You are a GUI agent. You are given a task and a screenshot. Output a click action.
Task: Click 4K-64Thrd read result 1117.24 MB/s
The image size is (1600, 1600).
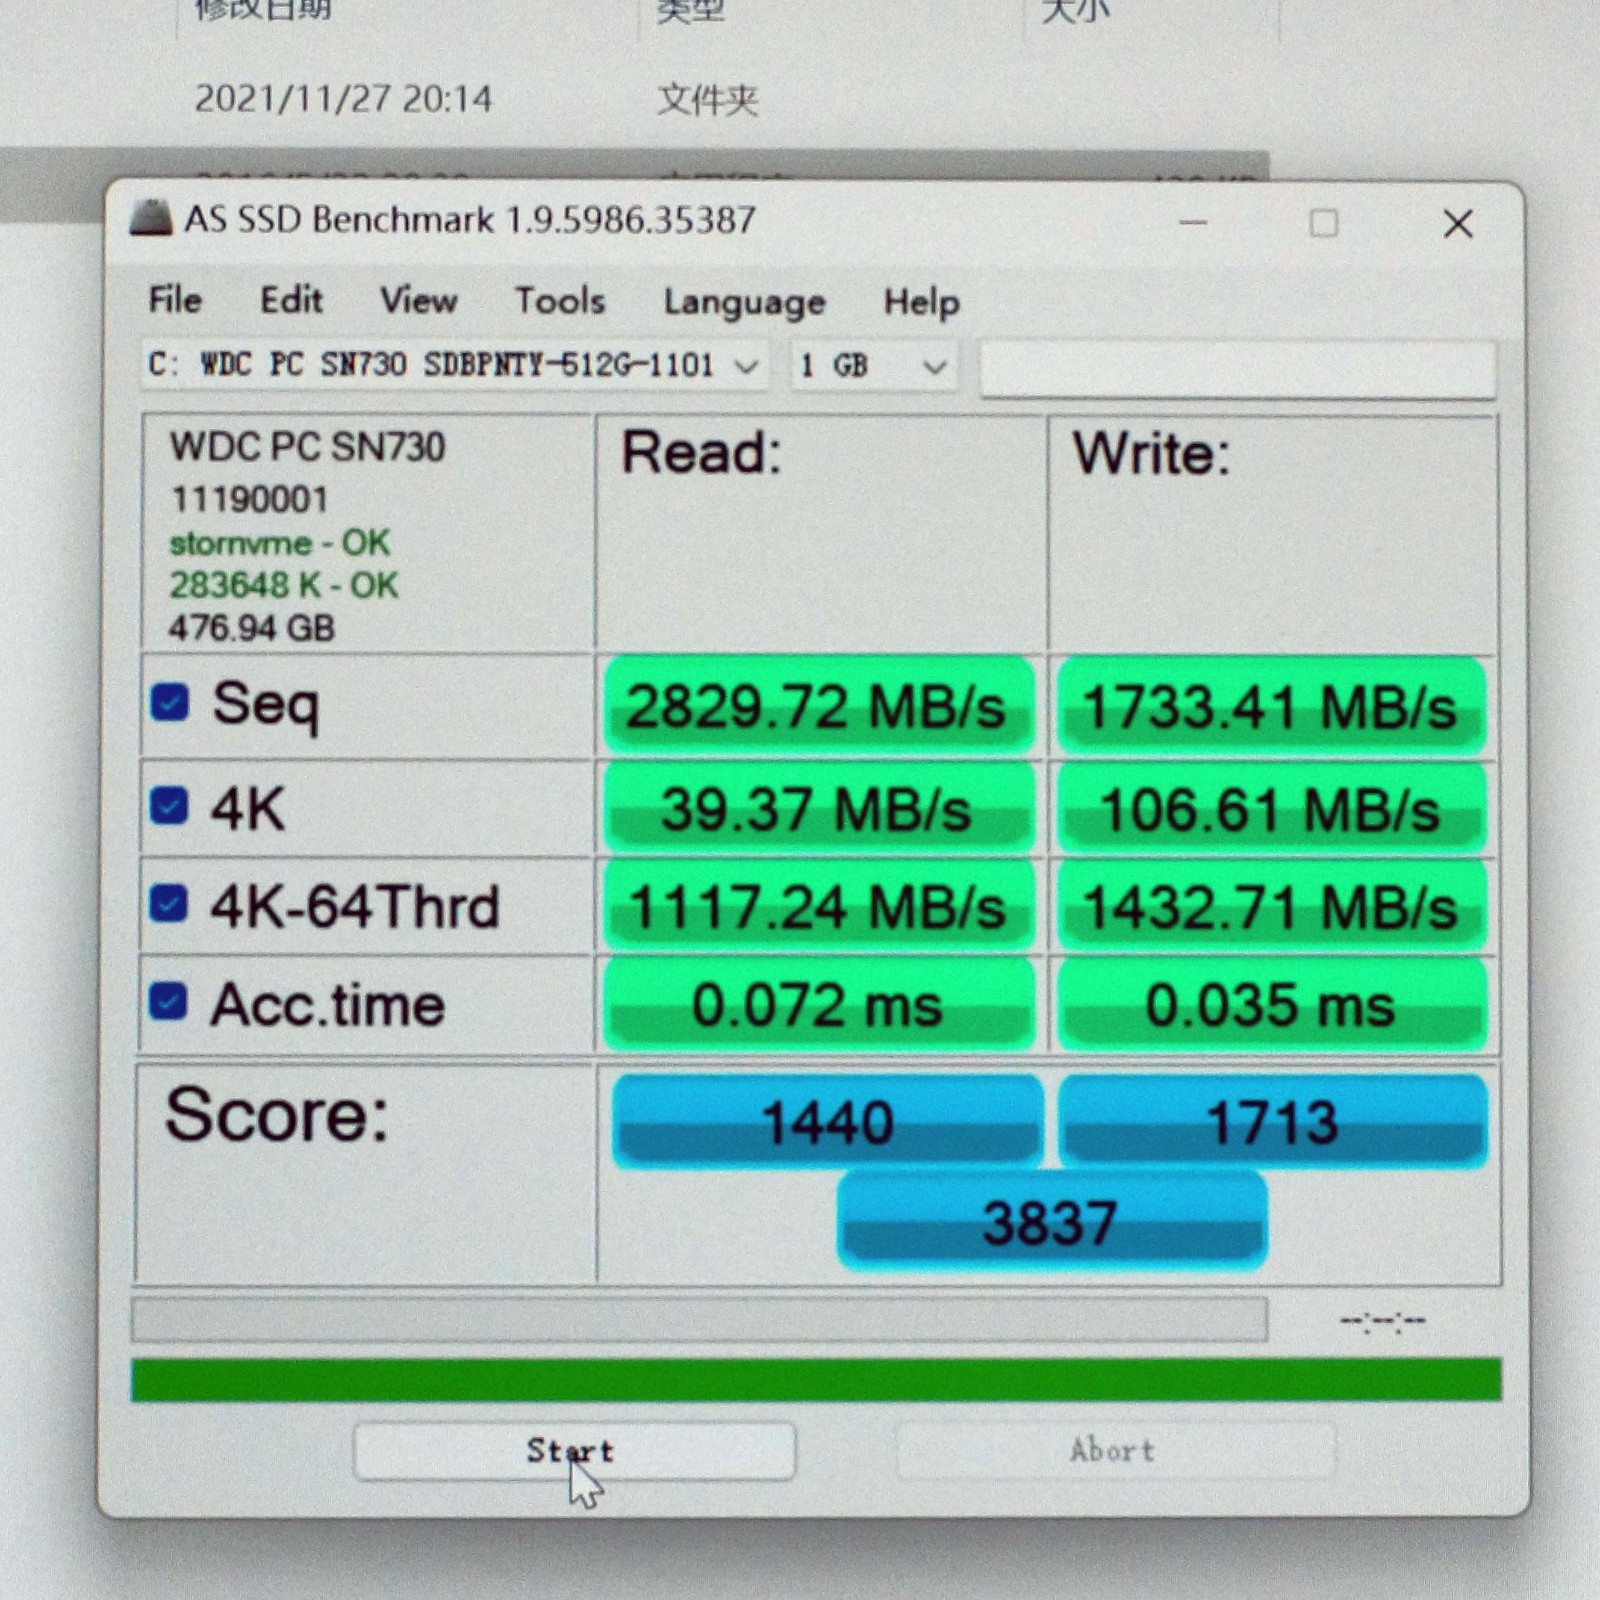(819, 907)
